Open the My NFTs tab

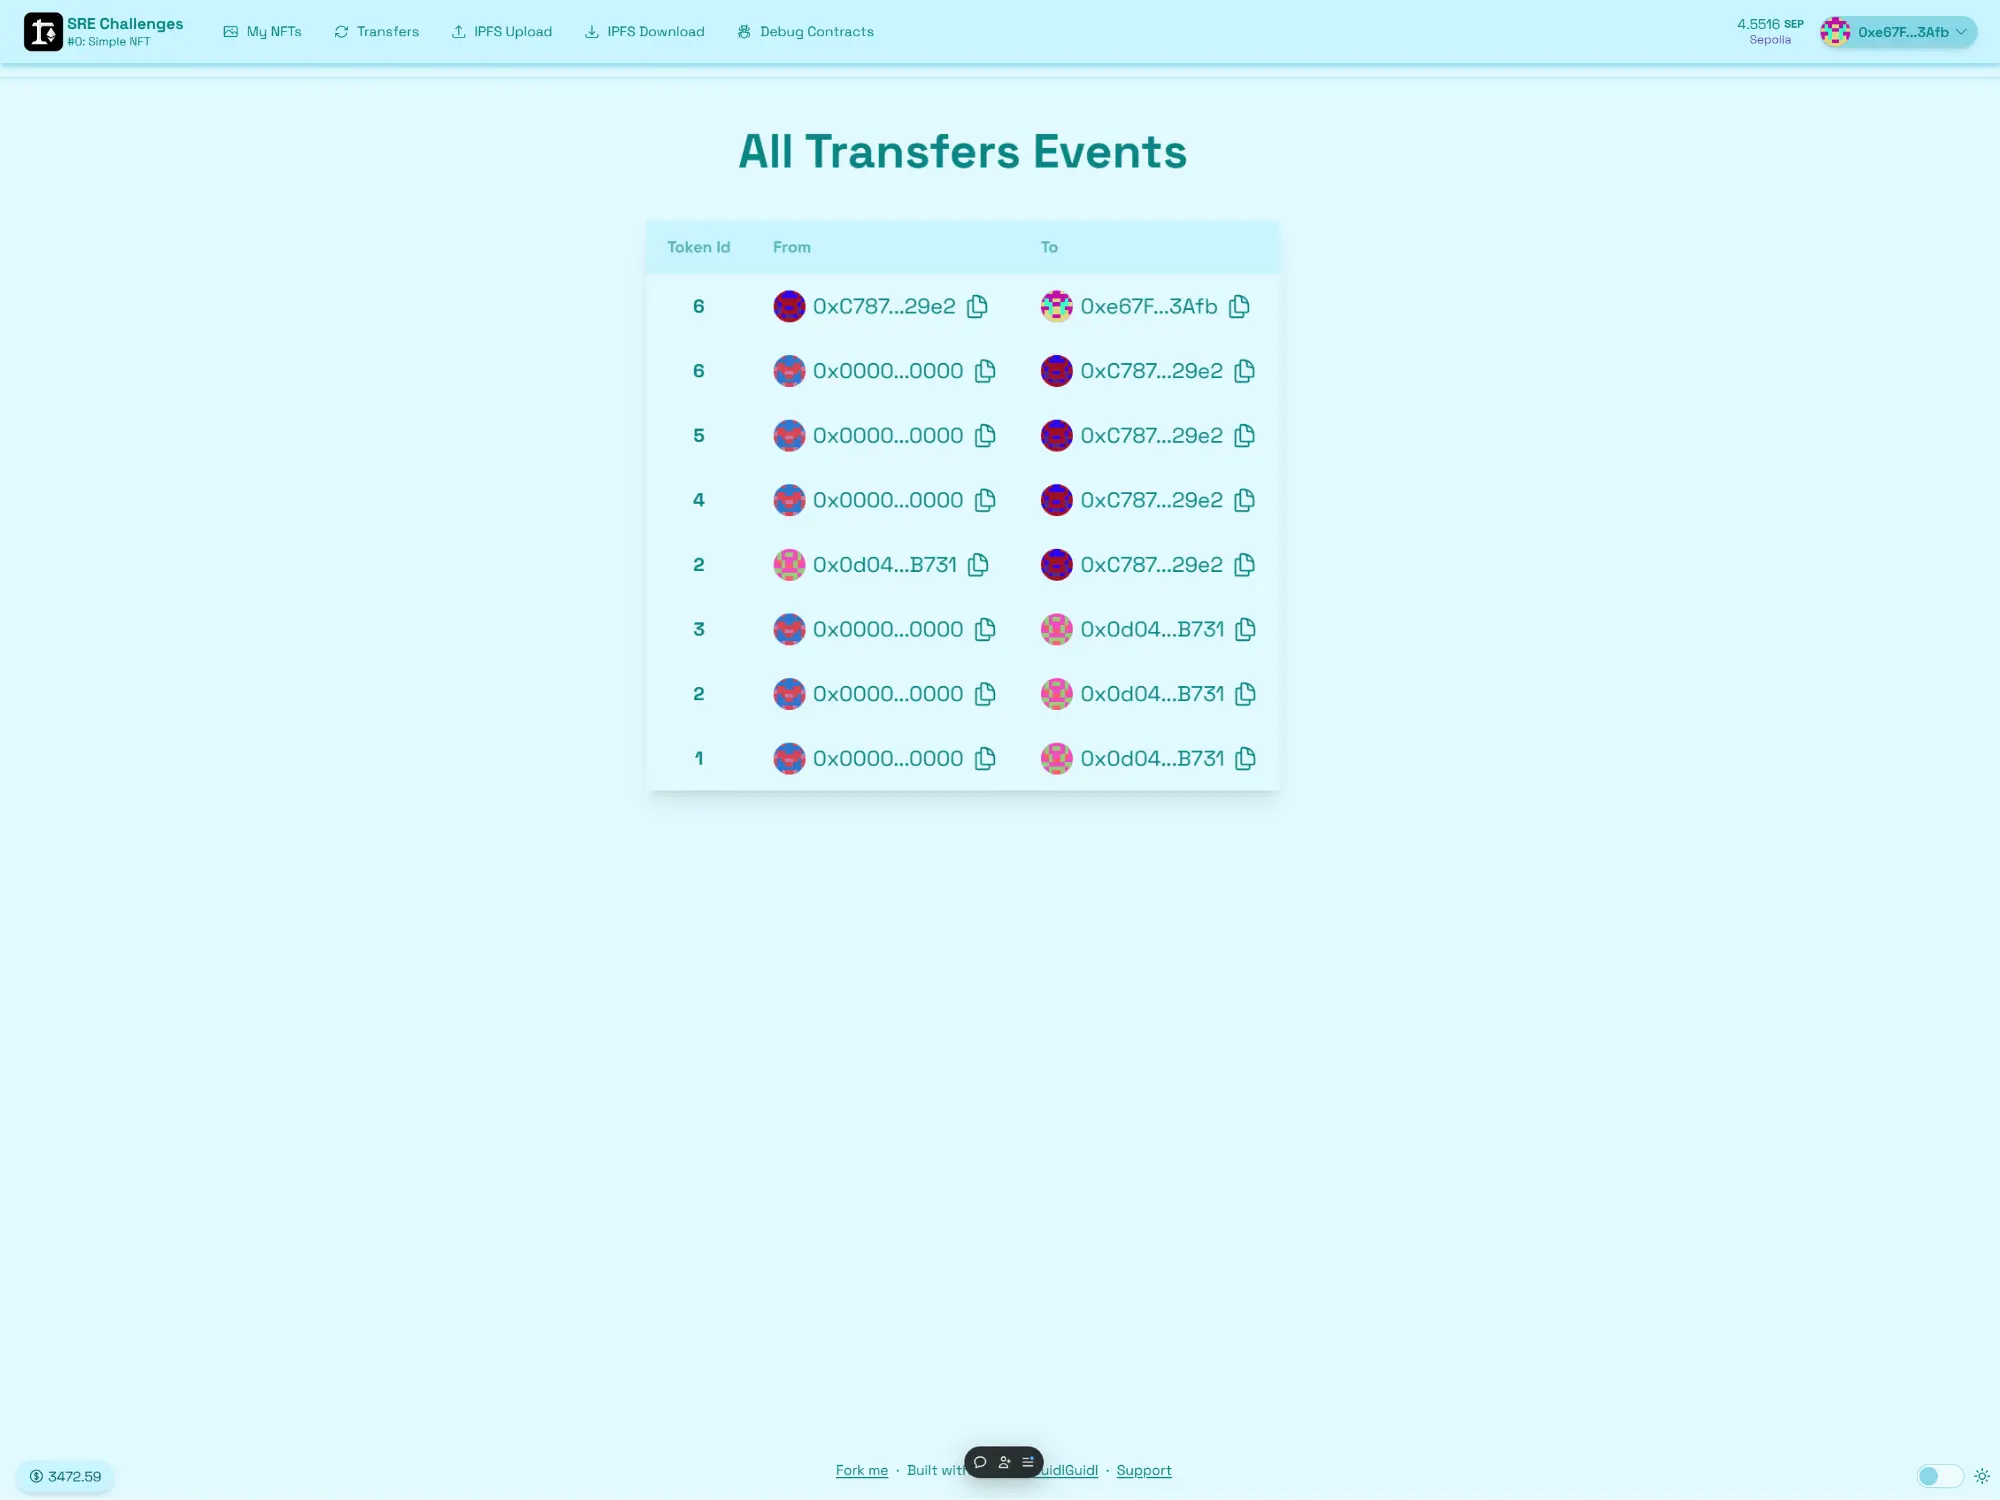[x=262, y=32]
